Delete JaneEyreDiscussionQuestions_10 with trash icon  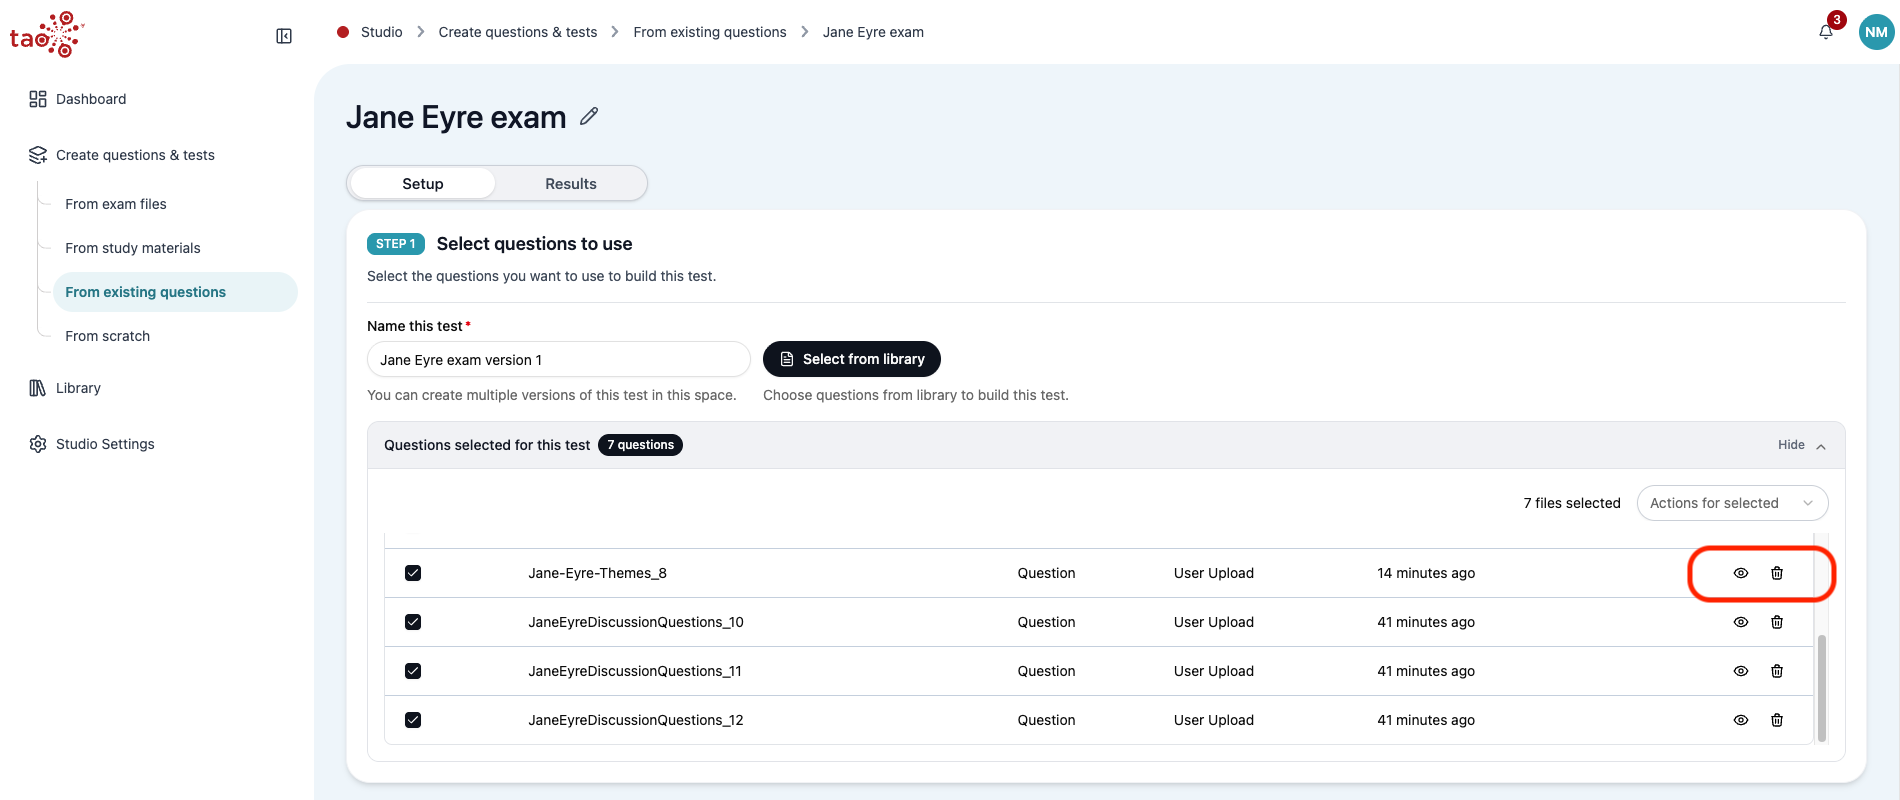click(x=1777, y=622)
